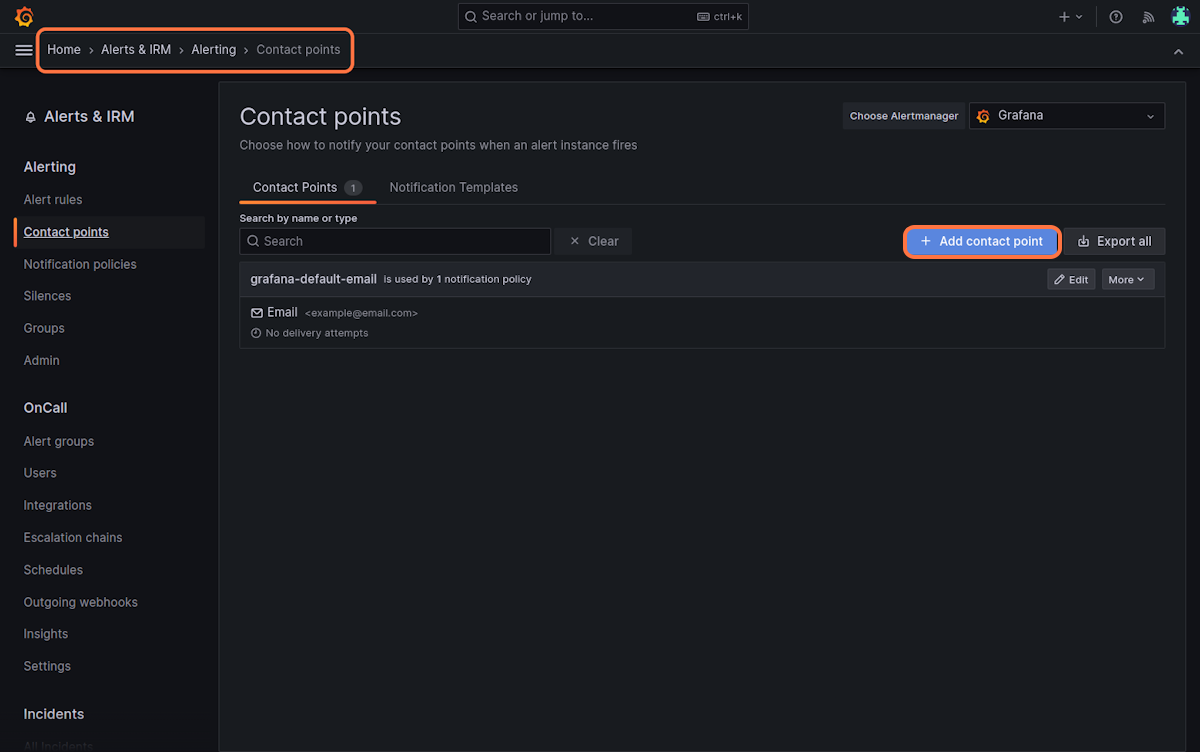Click the user profile avatar

point(1180,17)
